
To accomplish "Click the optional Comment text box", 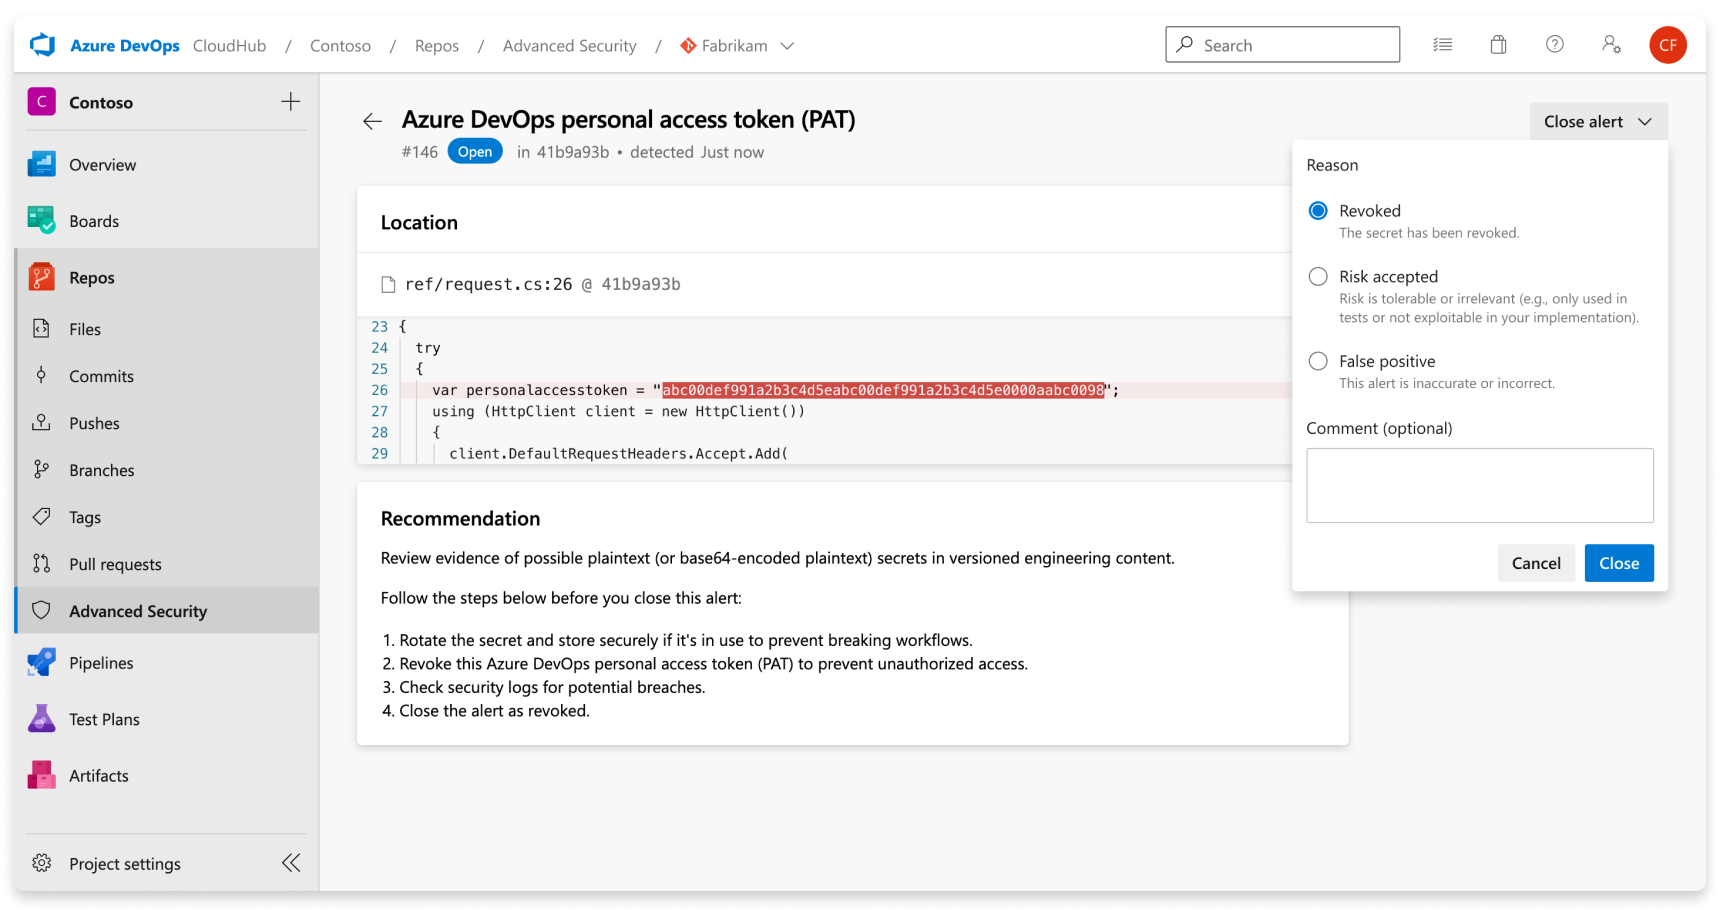I will [1479, 485].
